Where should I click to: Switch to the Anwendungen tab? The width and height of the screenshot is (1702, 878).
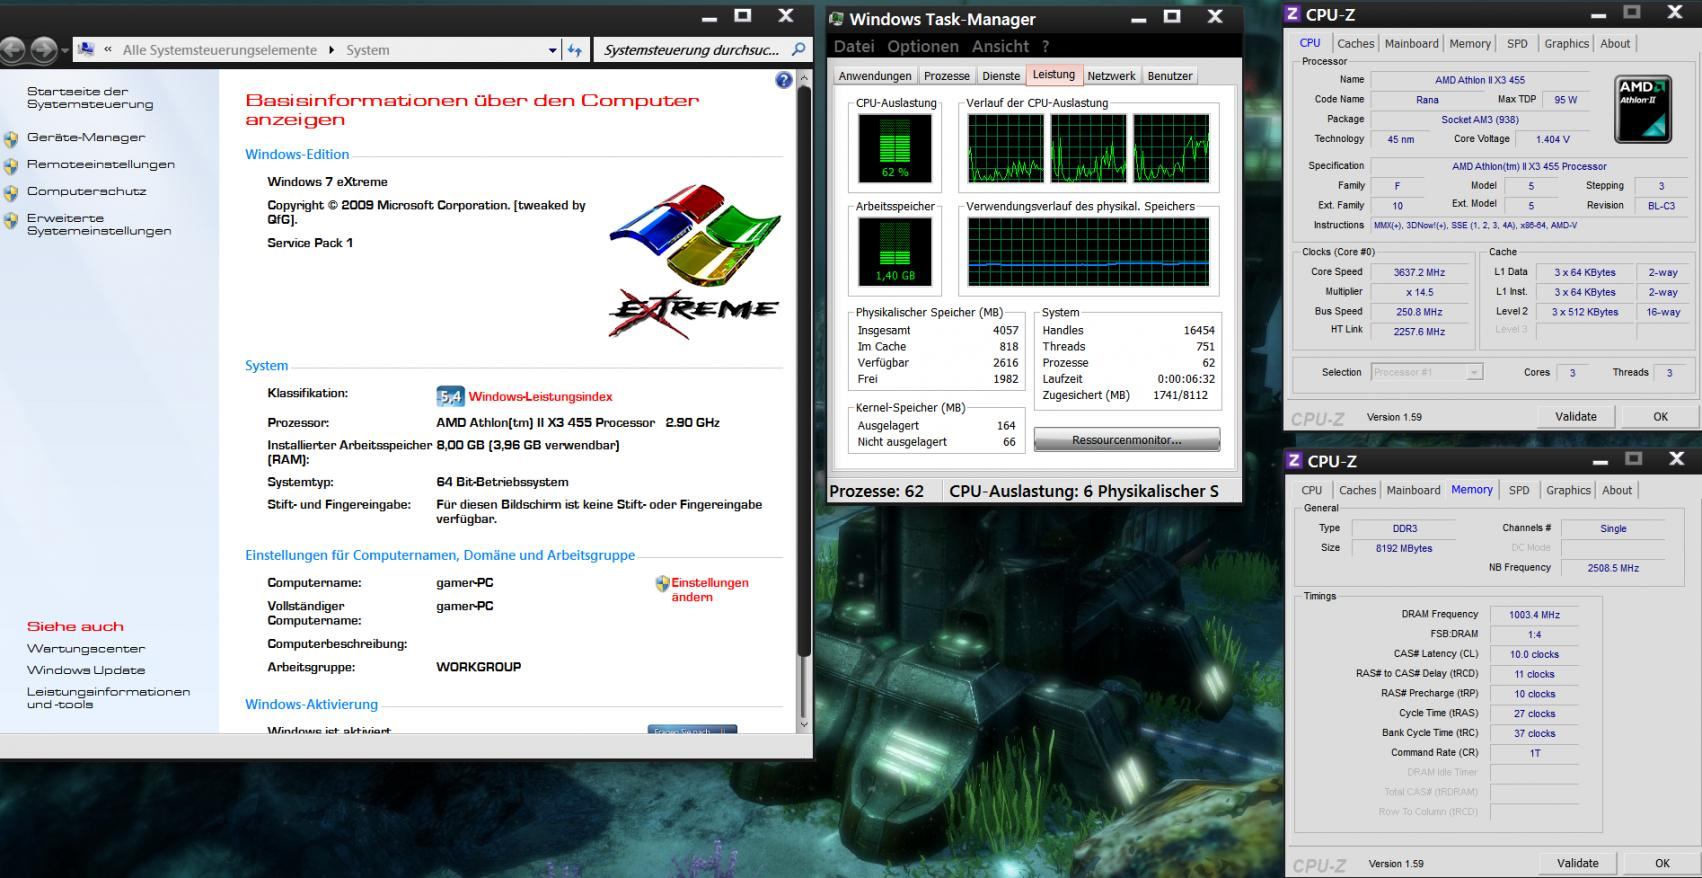tap(875, 76)
